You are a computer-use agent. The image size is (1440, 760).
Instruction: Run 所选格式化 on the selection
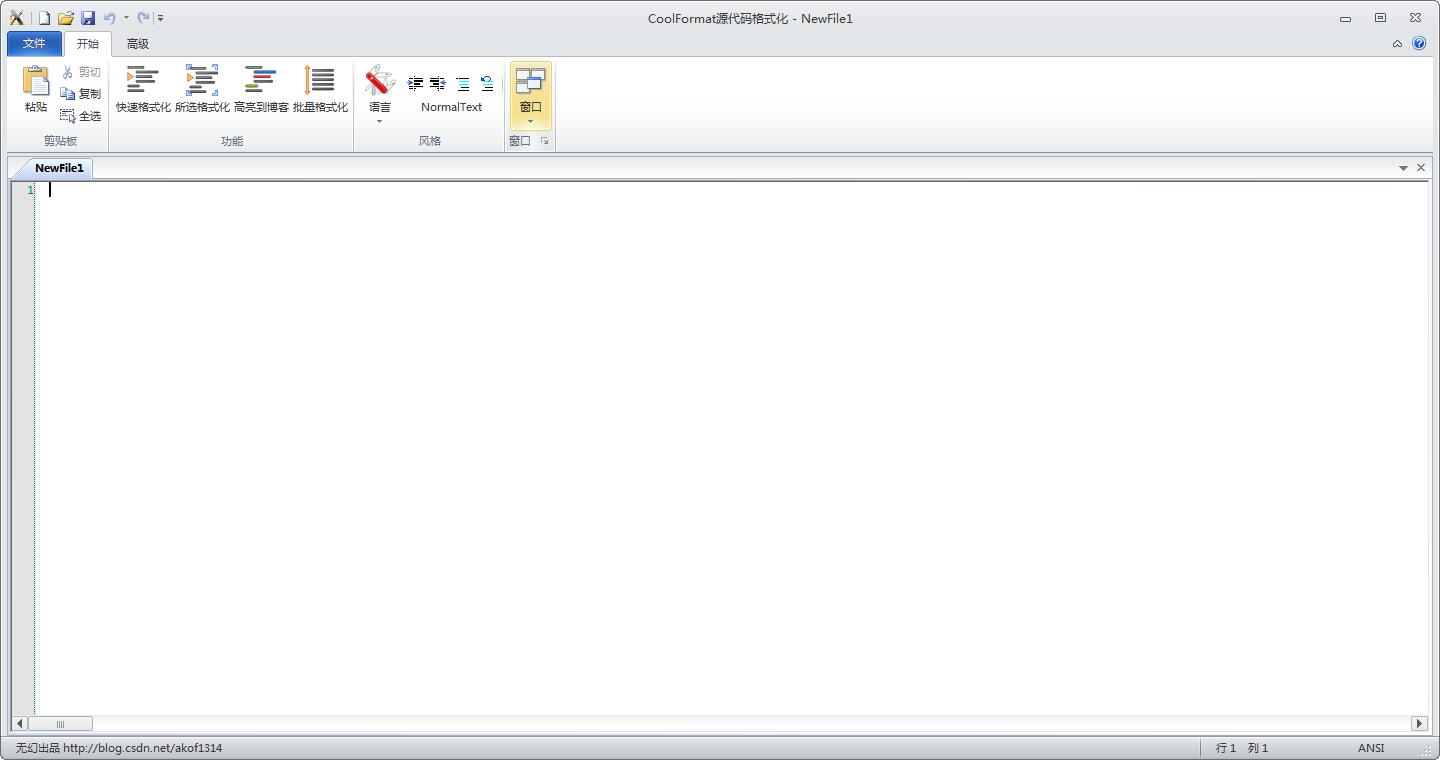pyautogui.click(x=202, y=90)
